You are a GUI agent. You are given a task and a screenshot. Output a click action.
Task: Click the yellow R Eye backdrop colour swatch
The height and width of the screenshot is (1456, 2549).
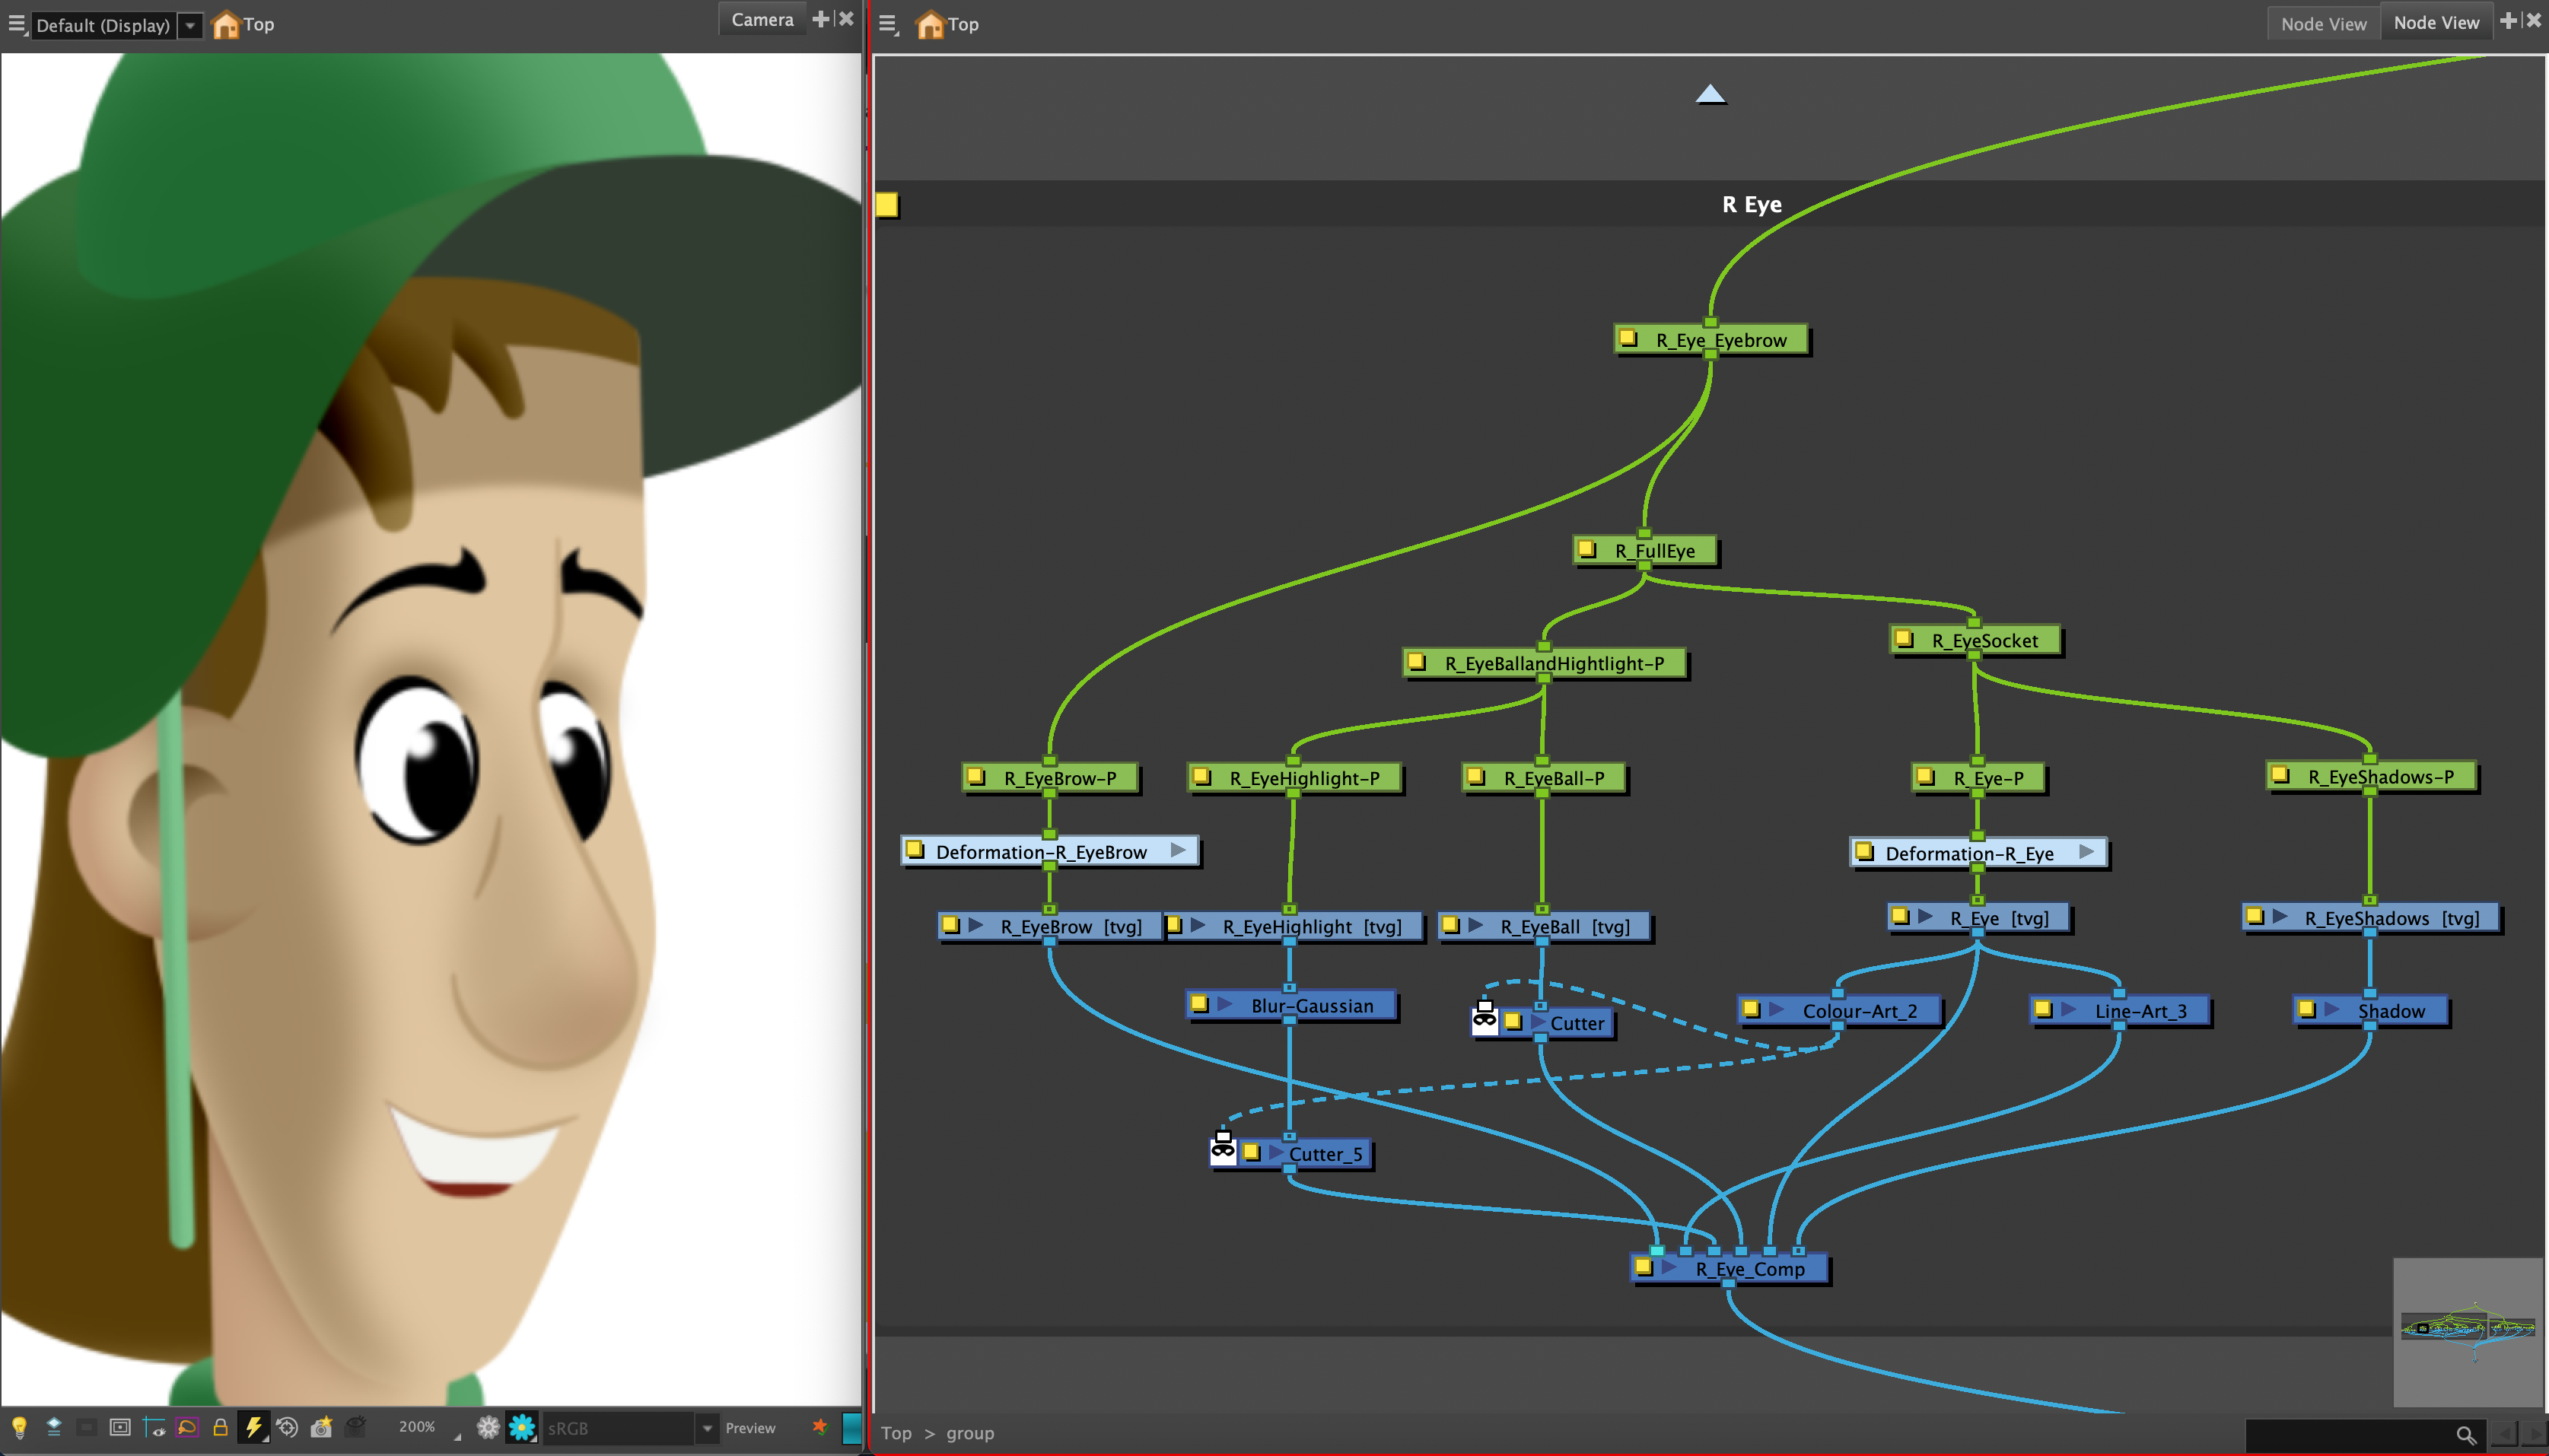click(x=887, y=205)
